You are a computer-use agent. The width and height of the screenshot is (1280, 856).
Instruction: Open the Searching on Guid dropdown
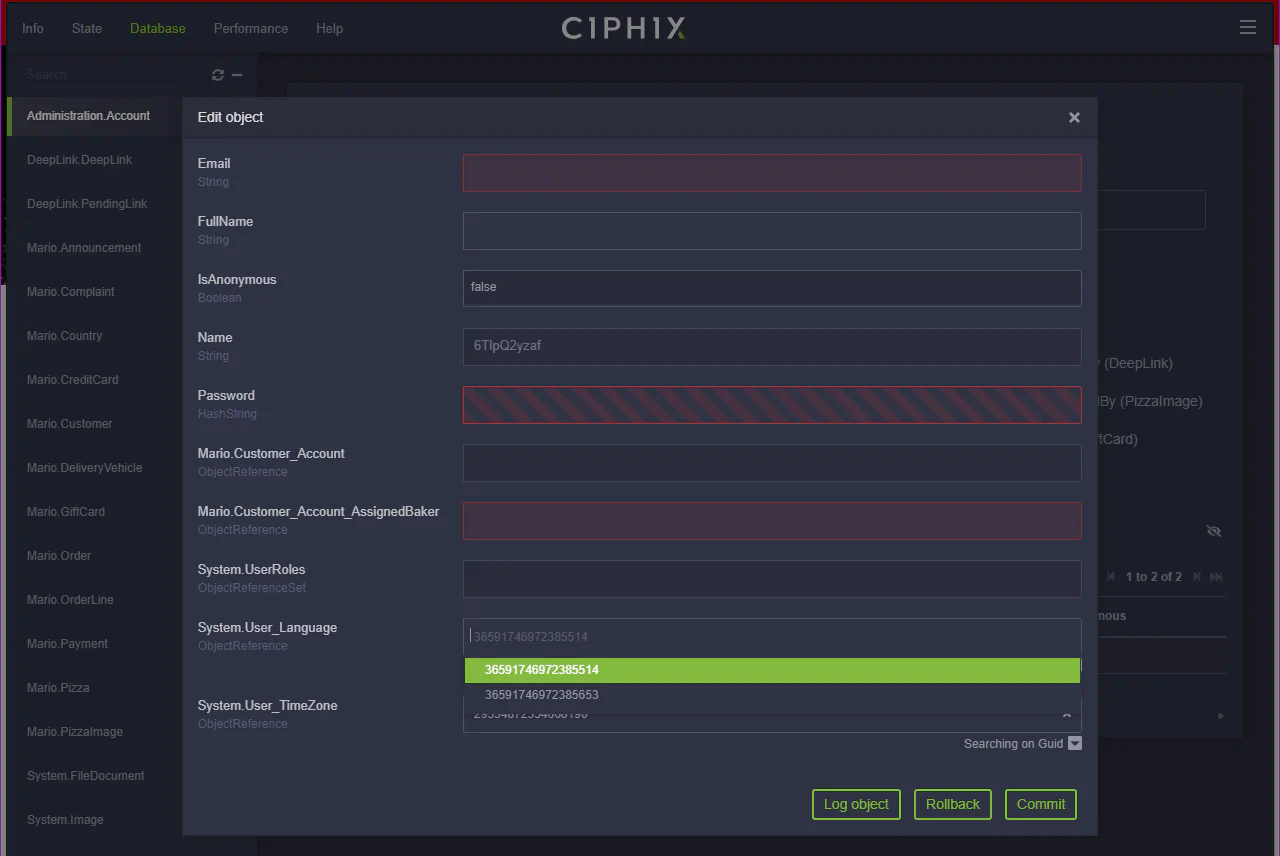[1074, 743]
